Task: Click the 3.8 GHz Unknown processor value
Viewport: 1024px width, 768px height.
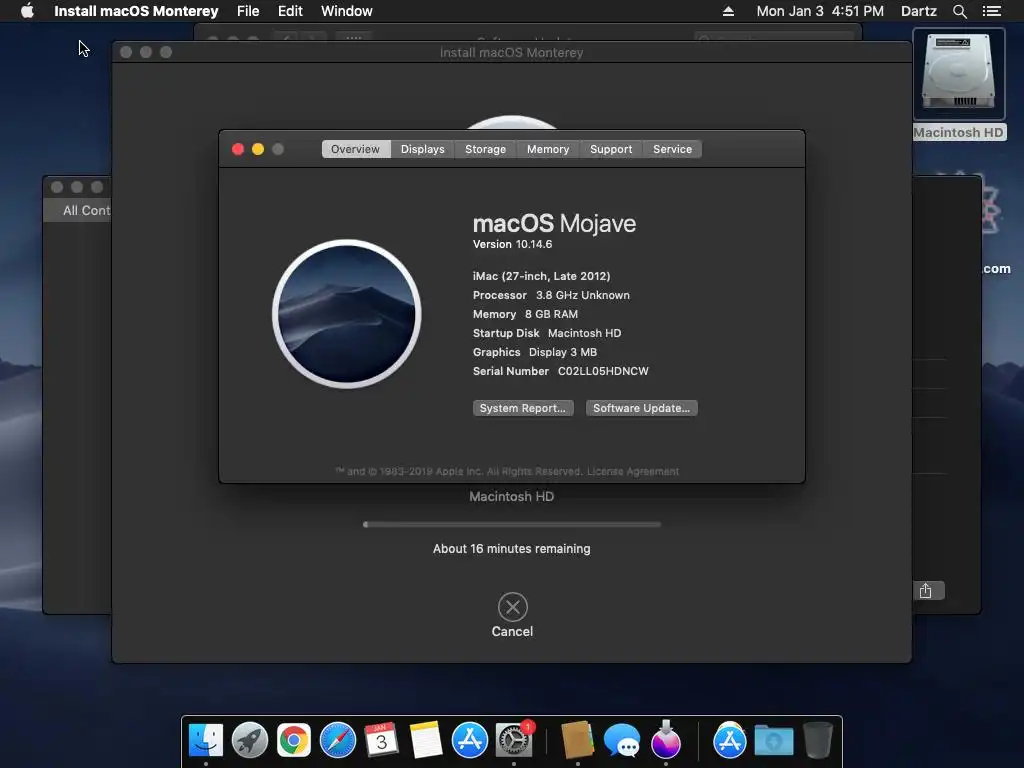Action: click(x=583, y=295)
